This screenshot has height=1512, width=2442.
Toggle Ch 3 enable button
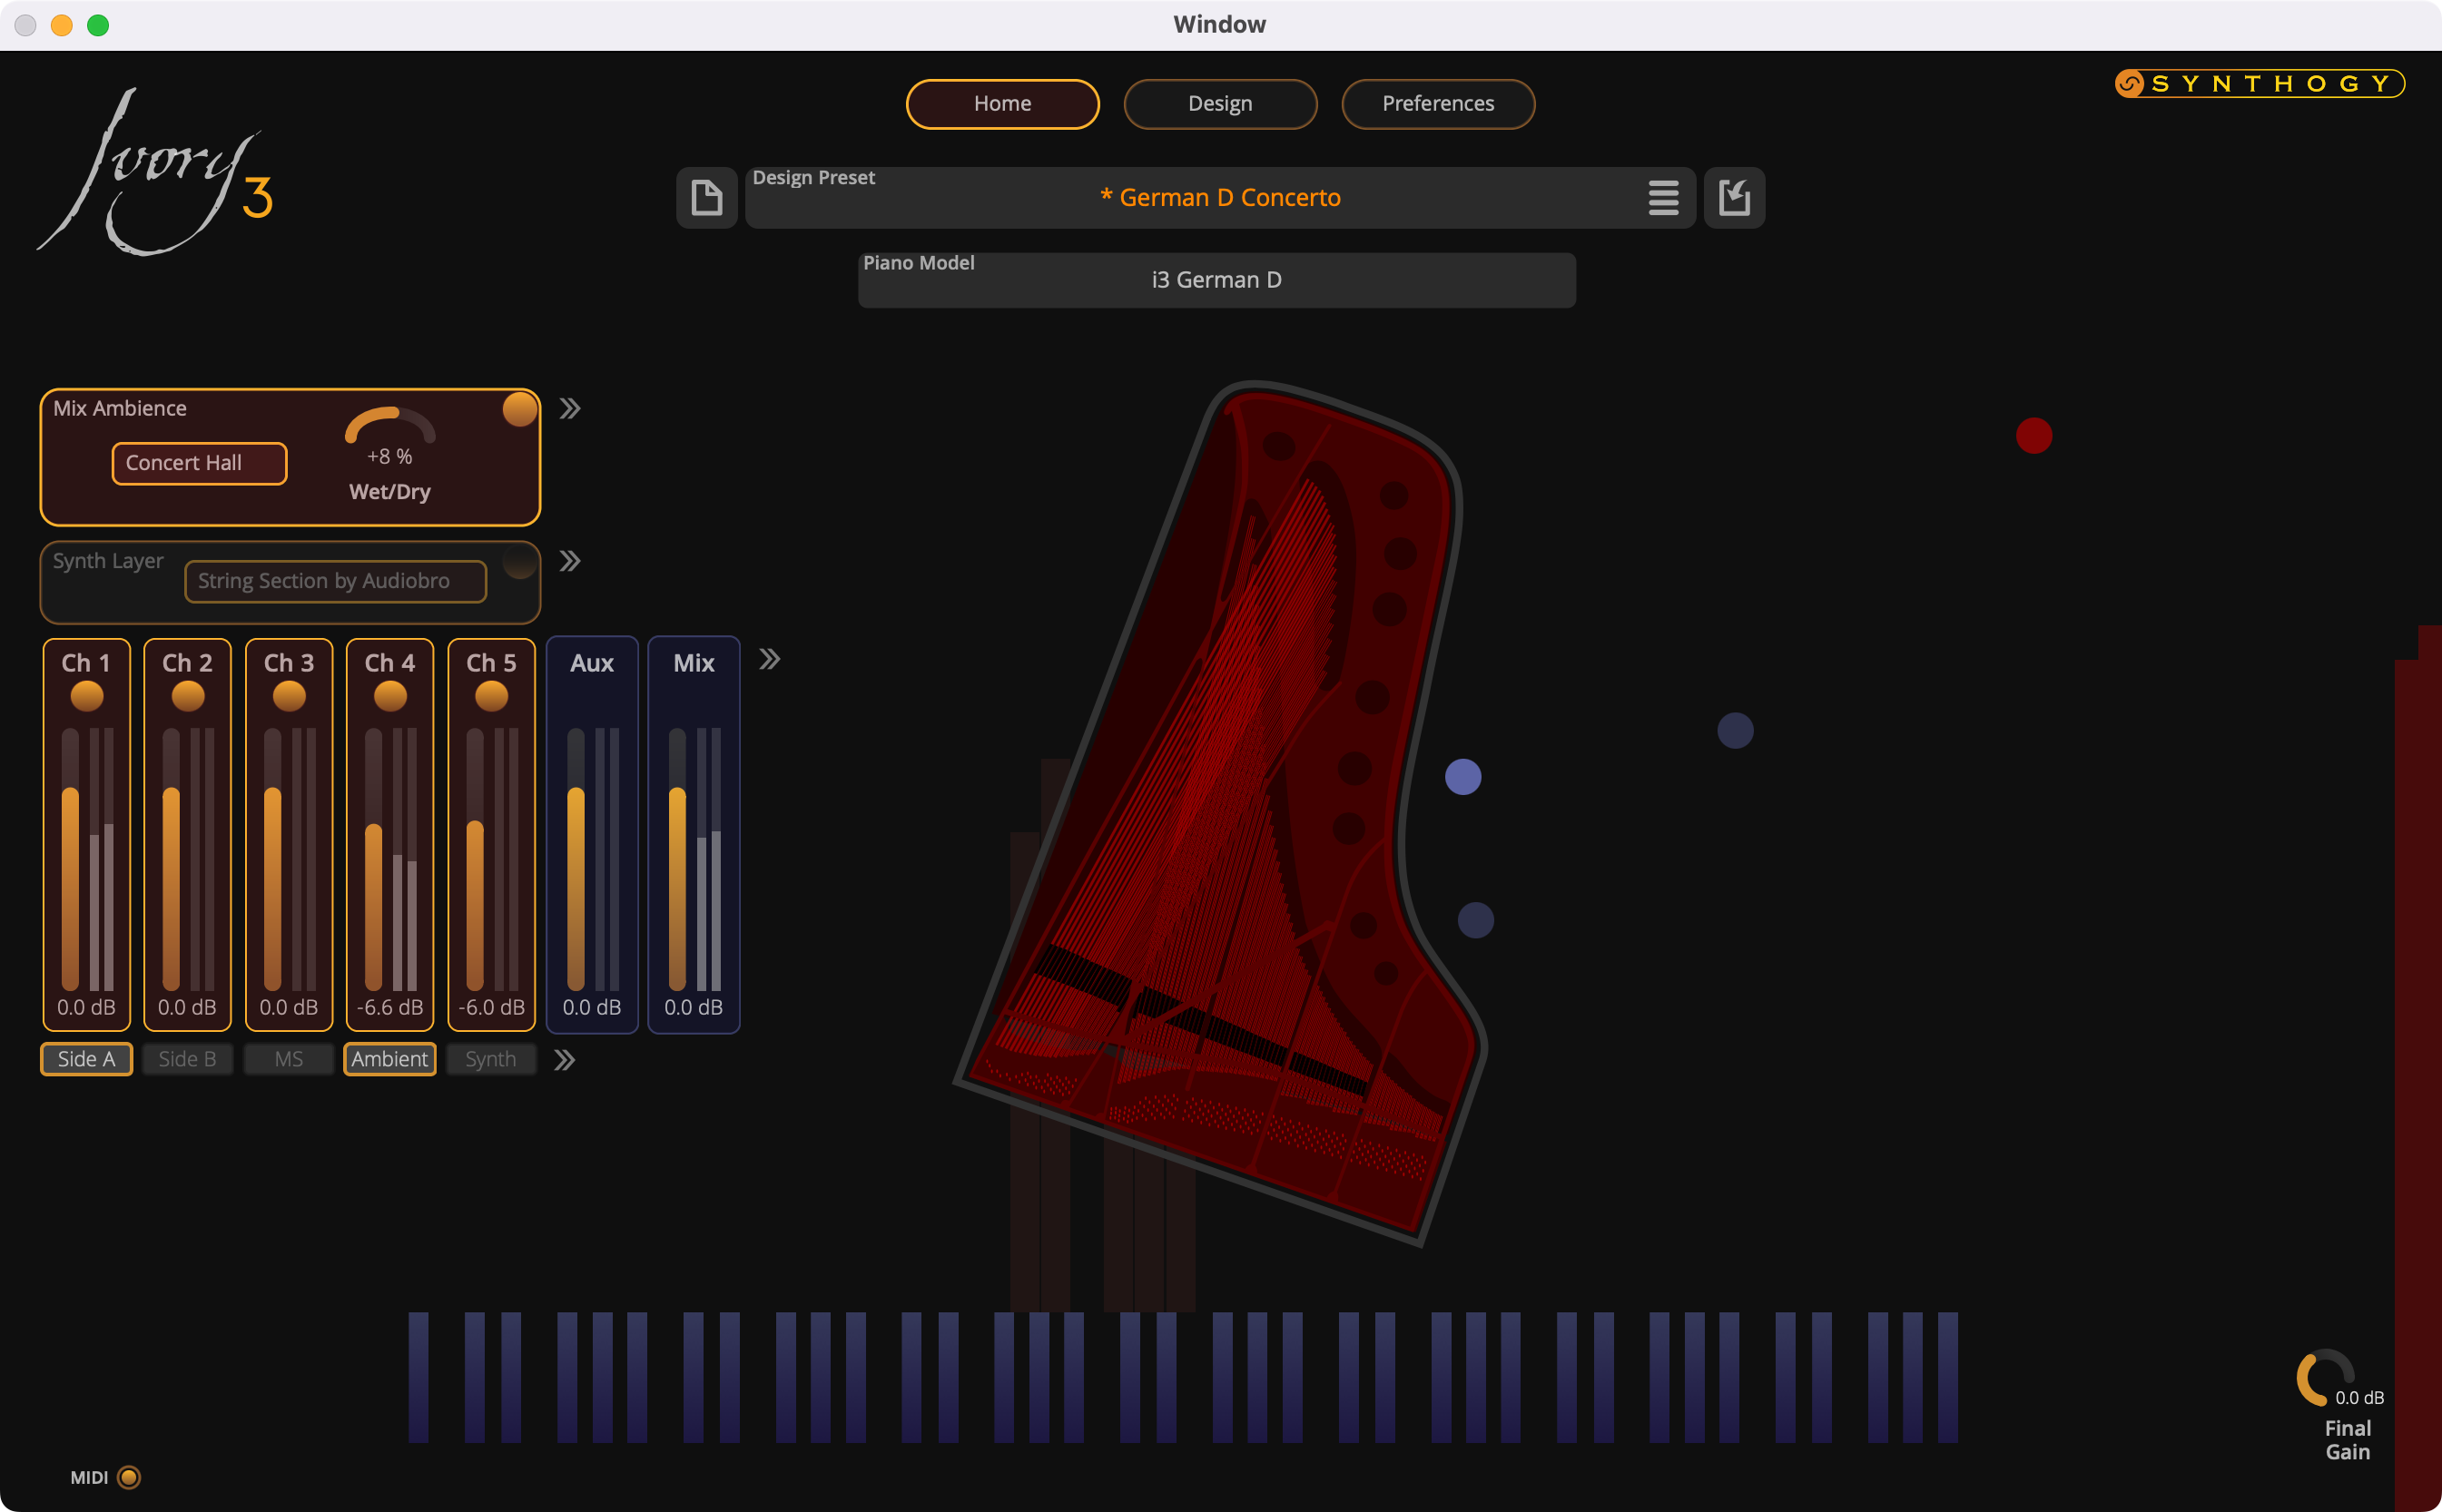tap(289, 696)
